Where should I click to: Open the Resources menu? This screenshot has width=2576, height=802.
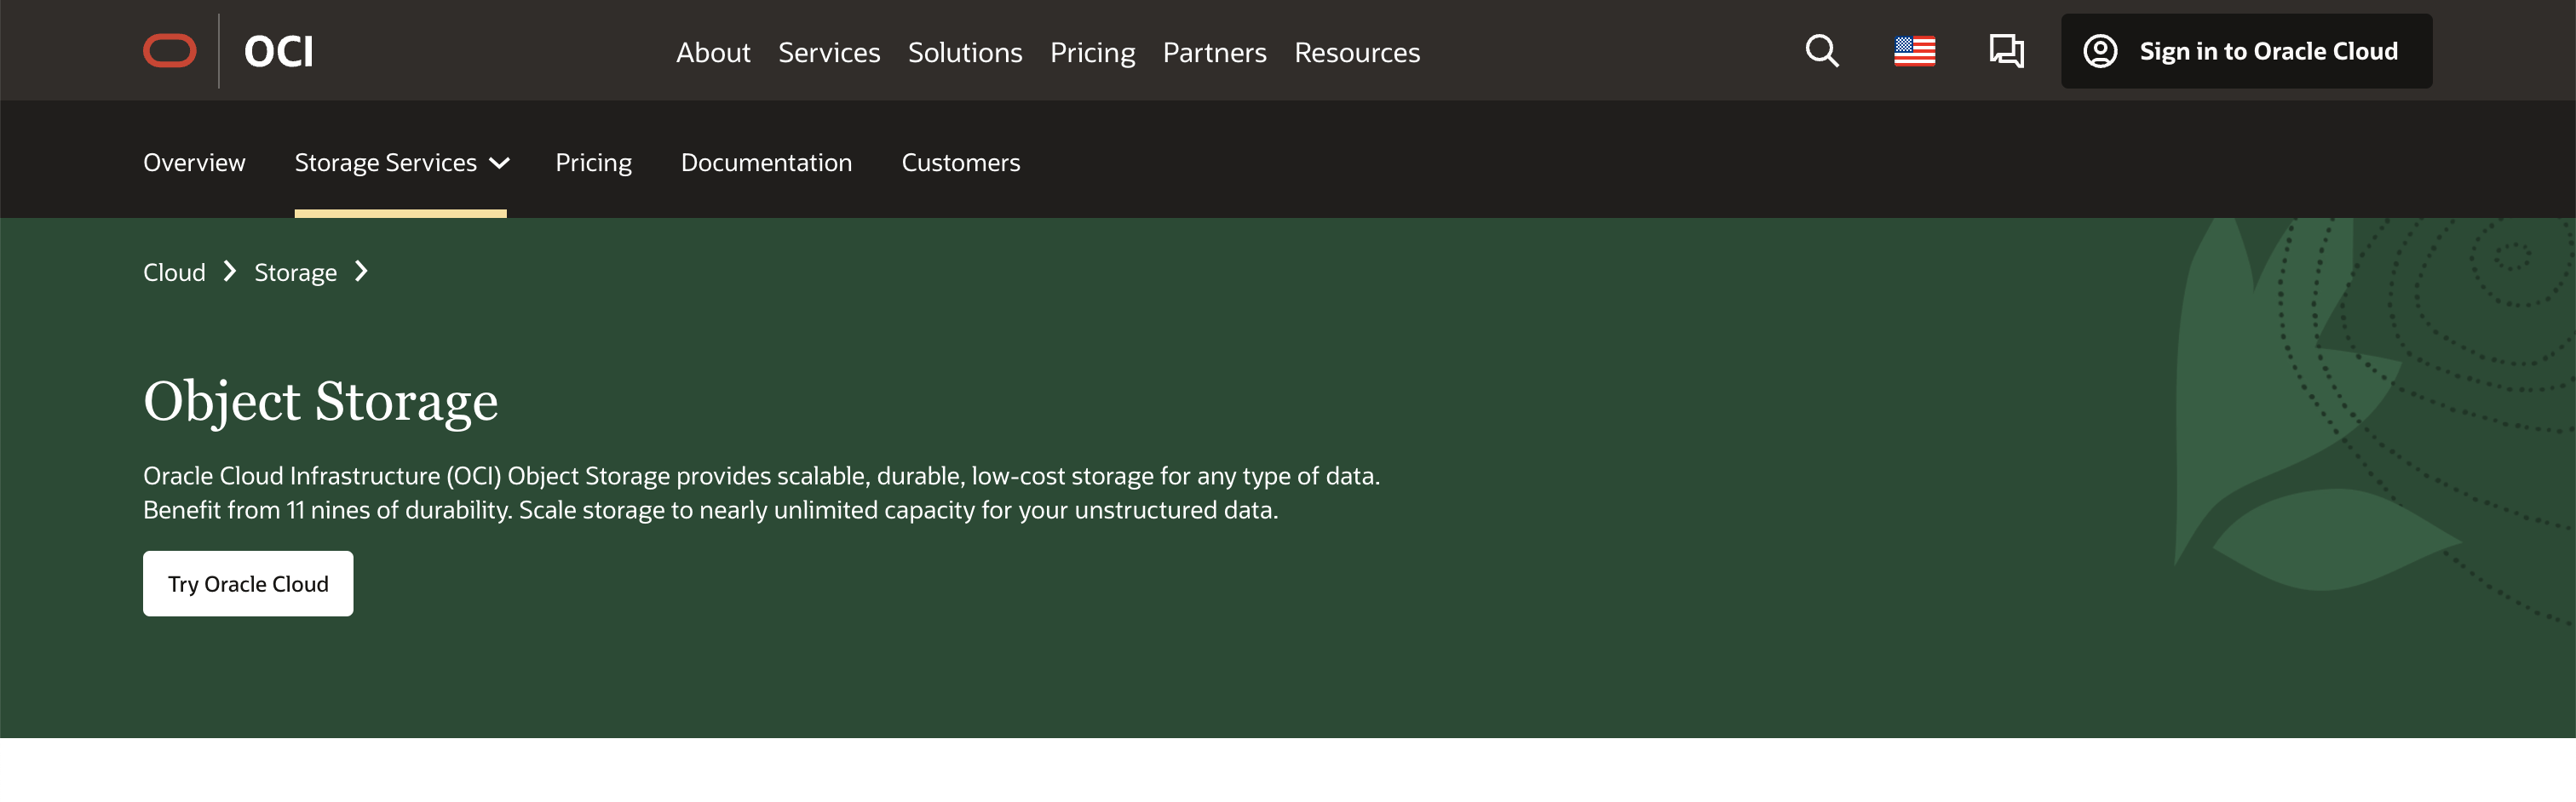(1357, 52)
